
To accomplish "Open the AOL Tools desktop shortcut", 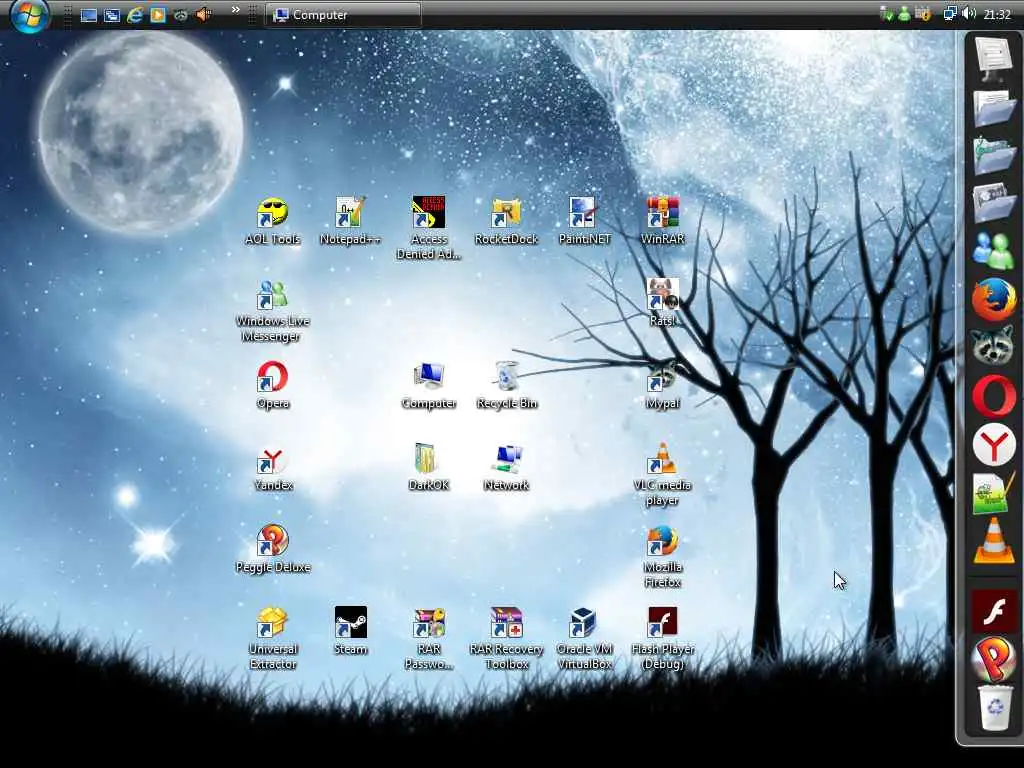I will click(x=272, y=221).
